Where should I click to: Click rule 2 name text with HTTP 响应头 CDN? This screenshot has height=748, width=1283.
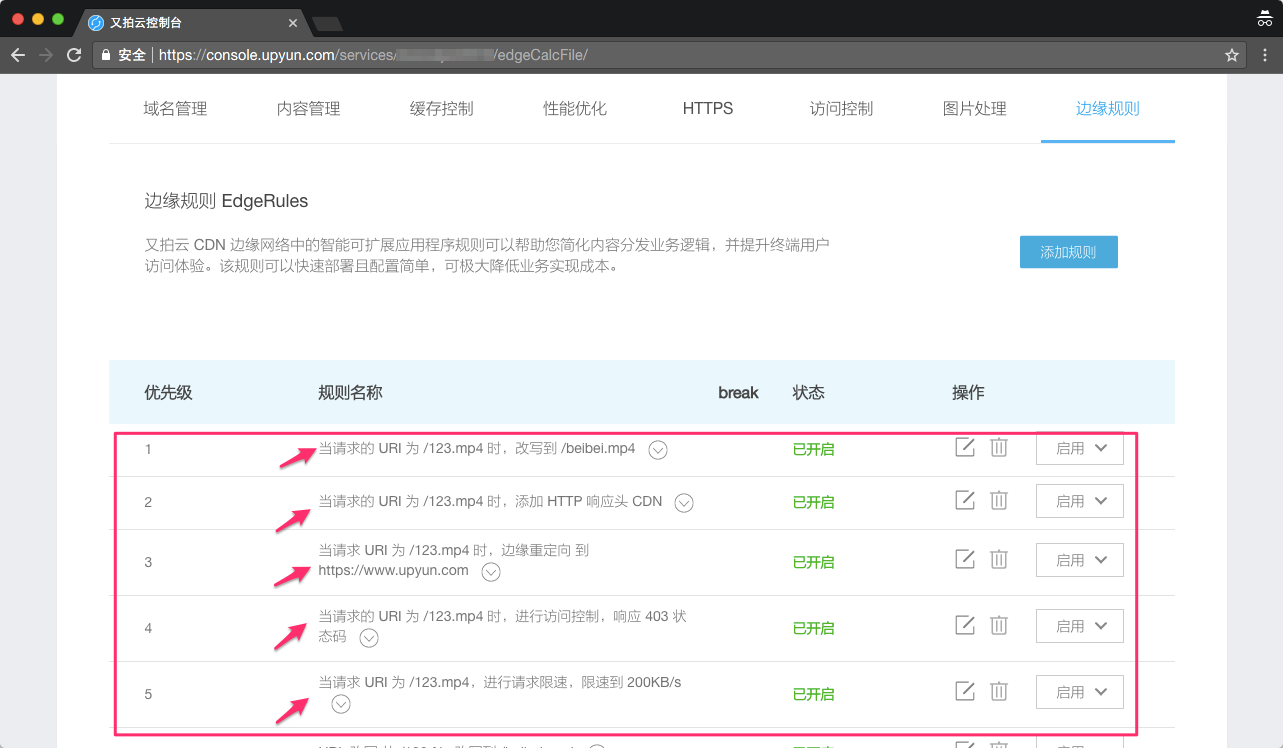pos(490,501)
